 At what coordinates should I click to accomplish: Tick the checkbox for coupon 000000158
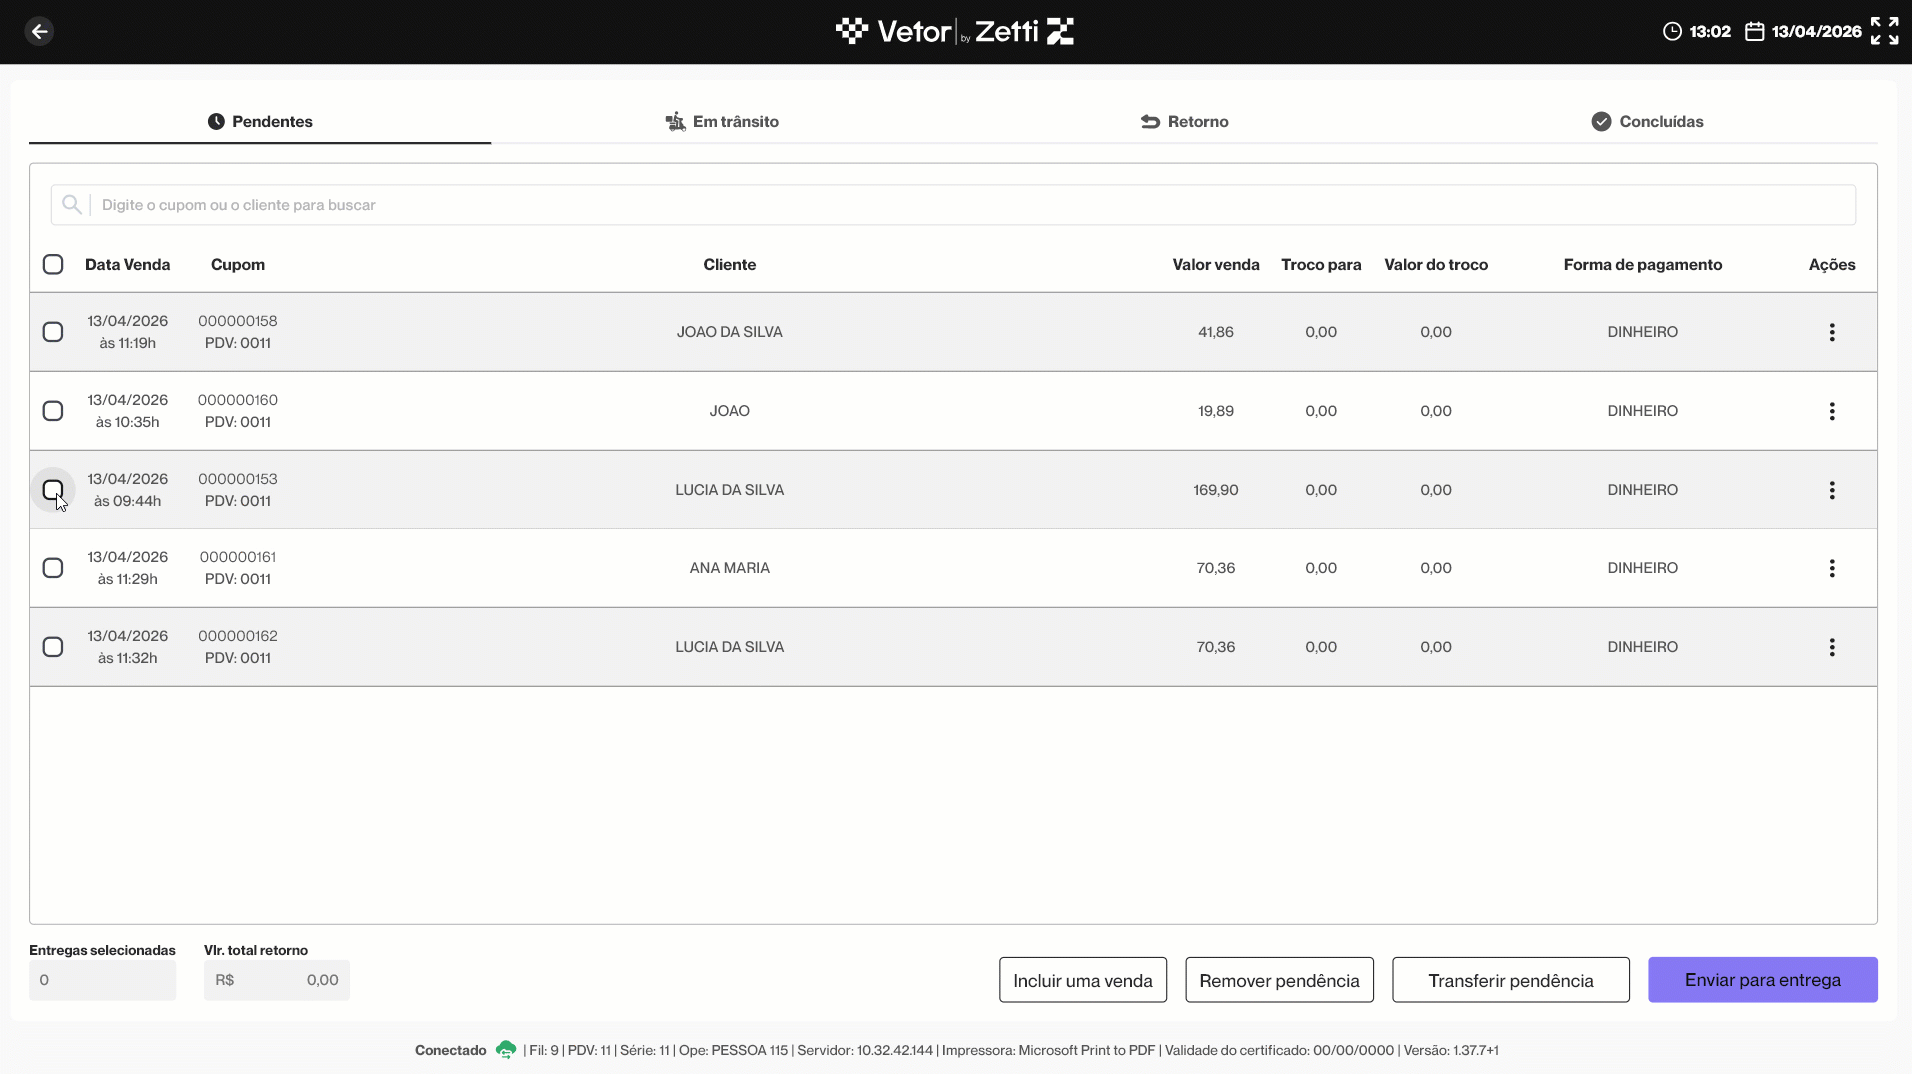pyautogui.click(x=53, y=332)
